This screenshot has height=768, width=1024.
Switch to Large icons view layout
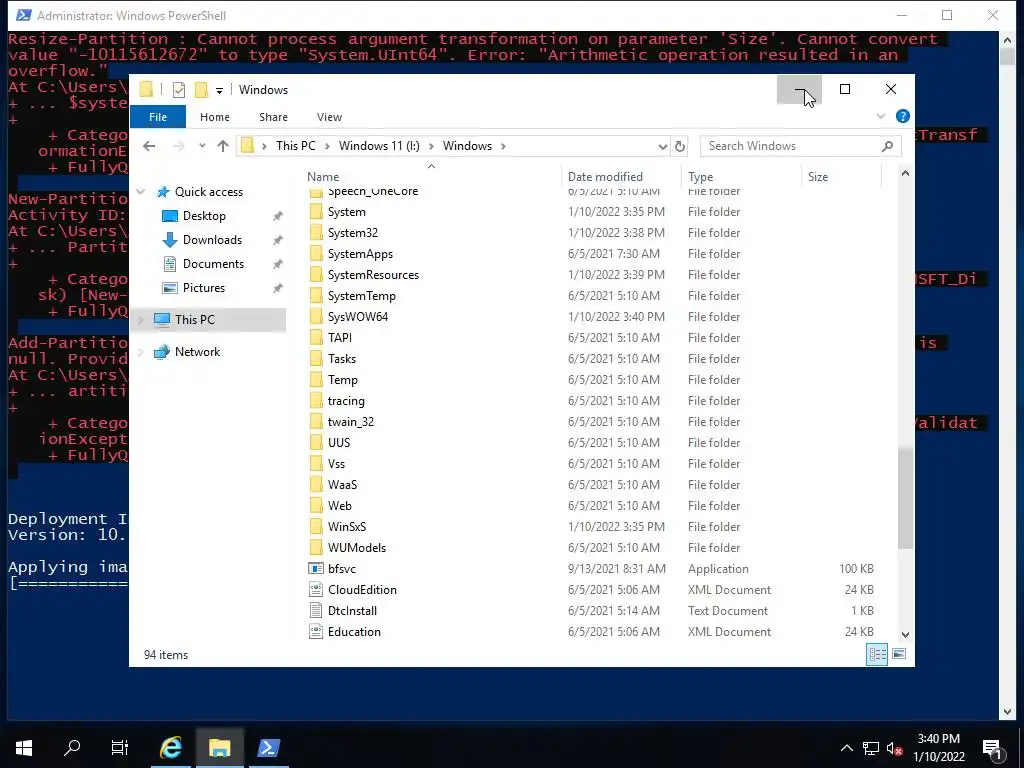pyautogui.click(x=899, y=654)
